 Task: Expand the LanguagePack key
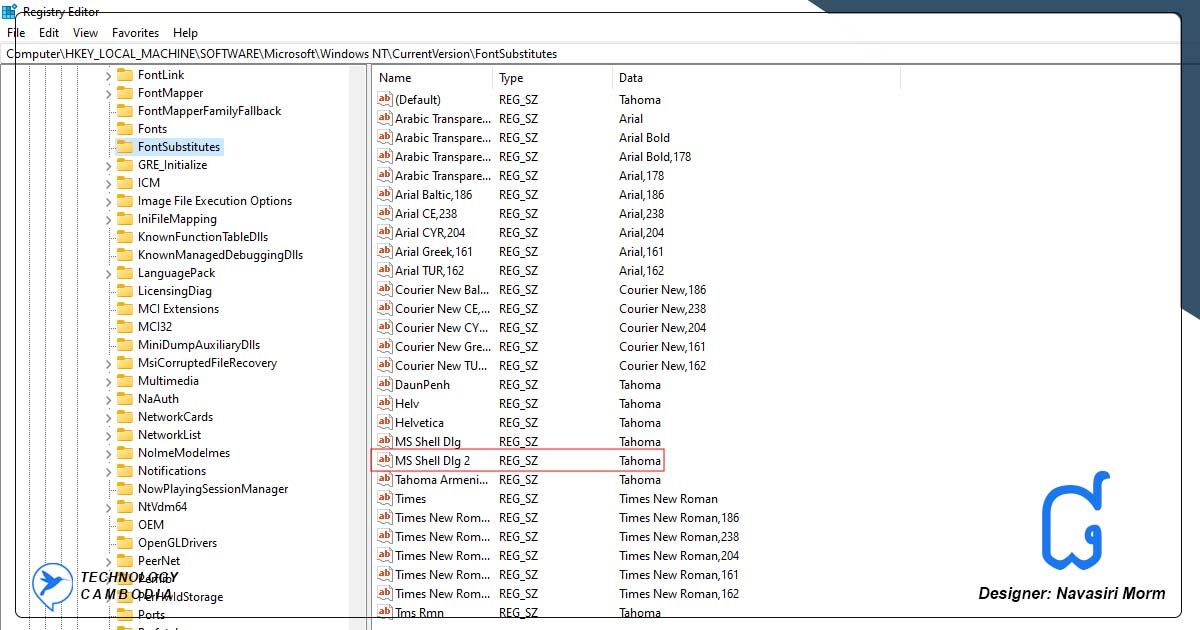109,273
